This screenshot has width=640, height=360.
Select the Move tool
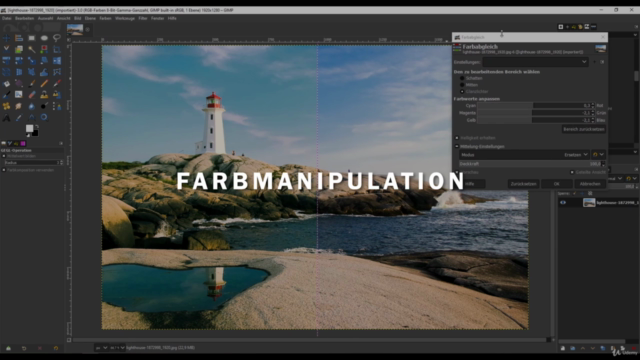pyautogui.click(x=6, y=38)
